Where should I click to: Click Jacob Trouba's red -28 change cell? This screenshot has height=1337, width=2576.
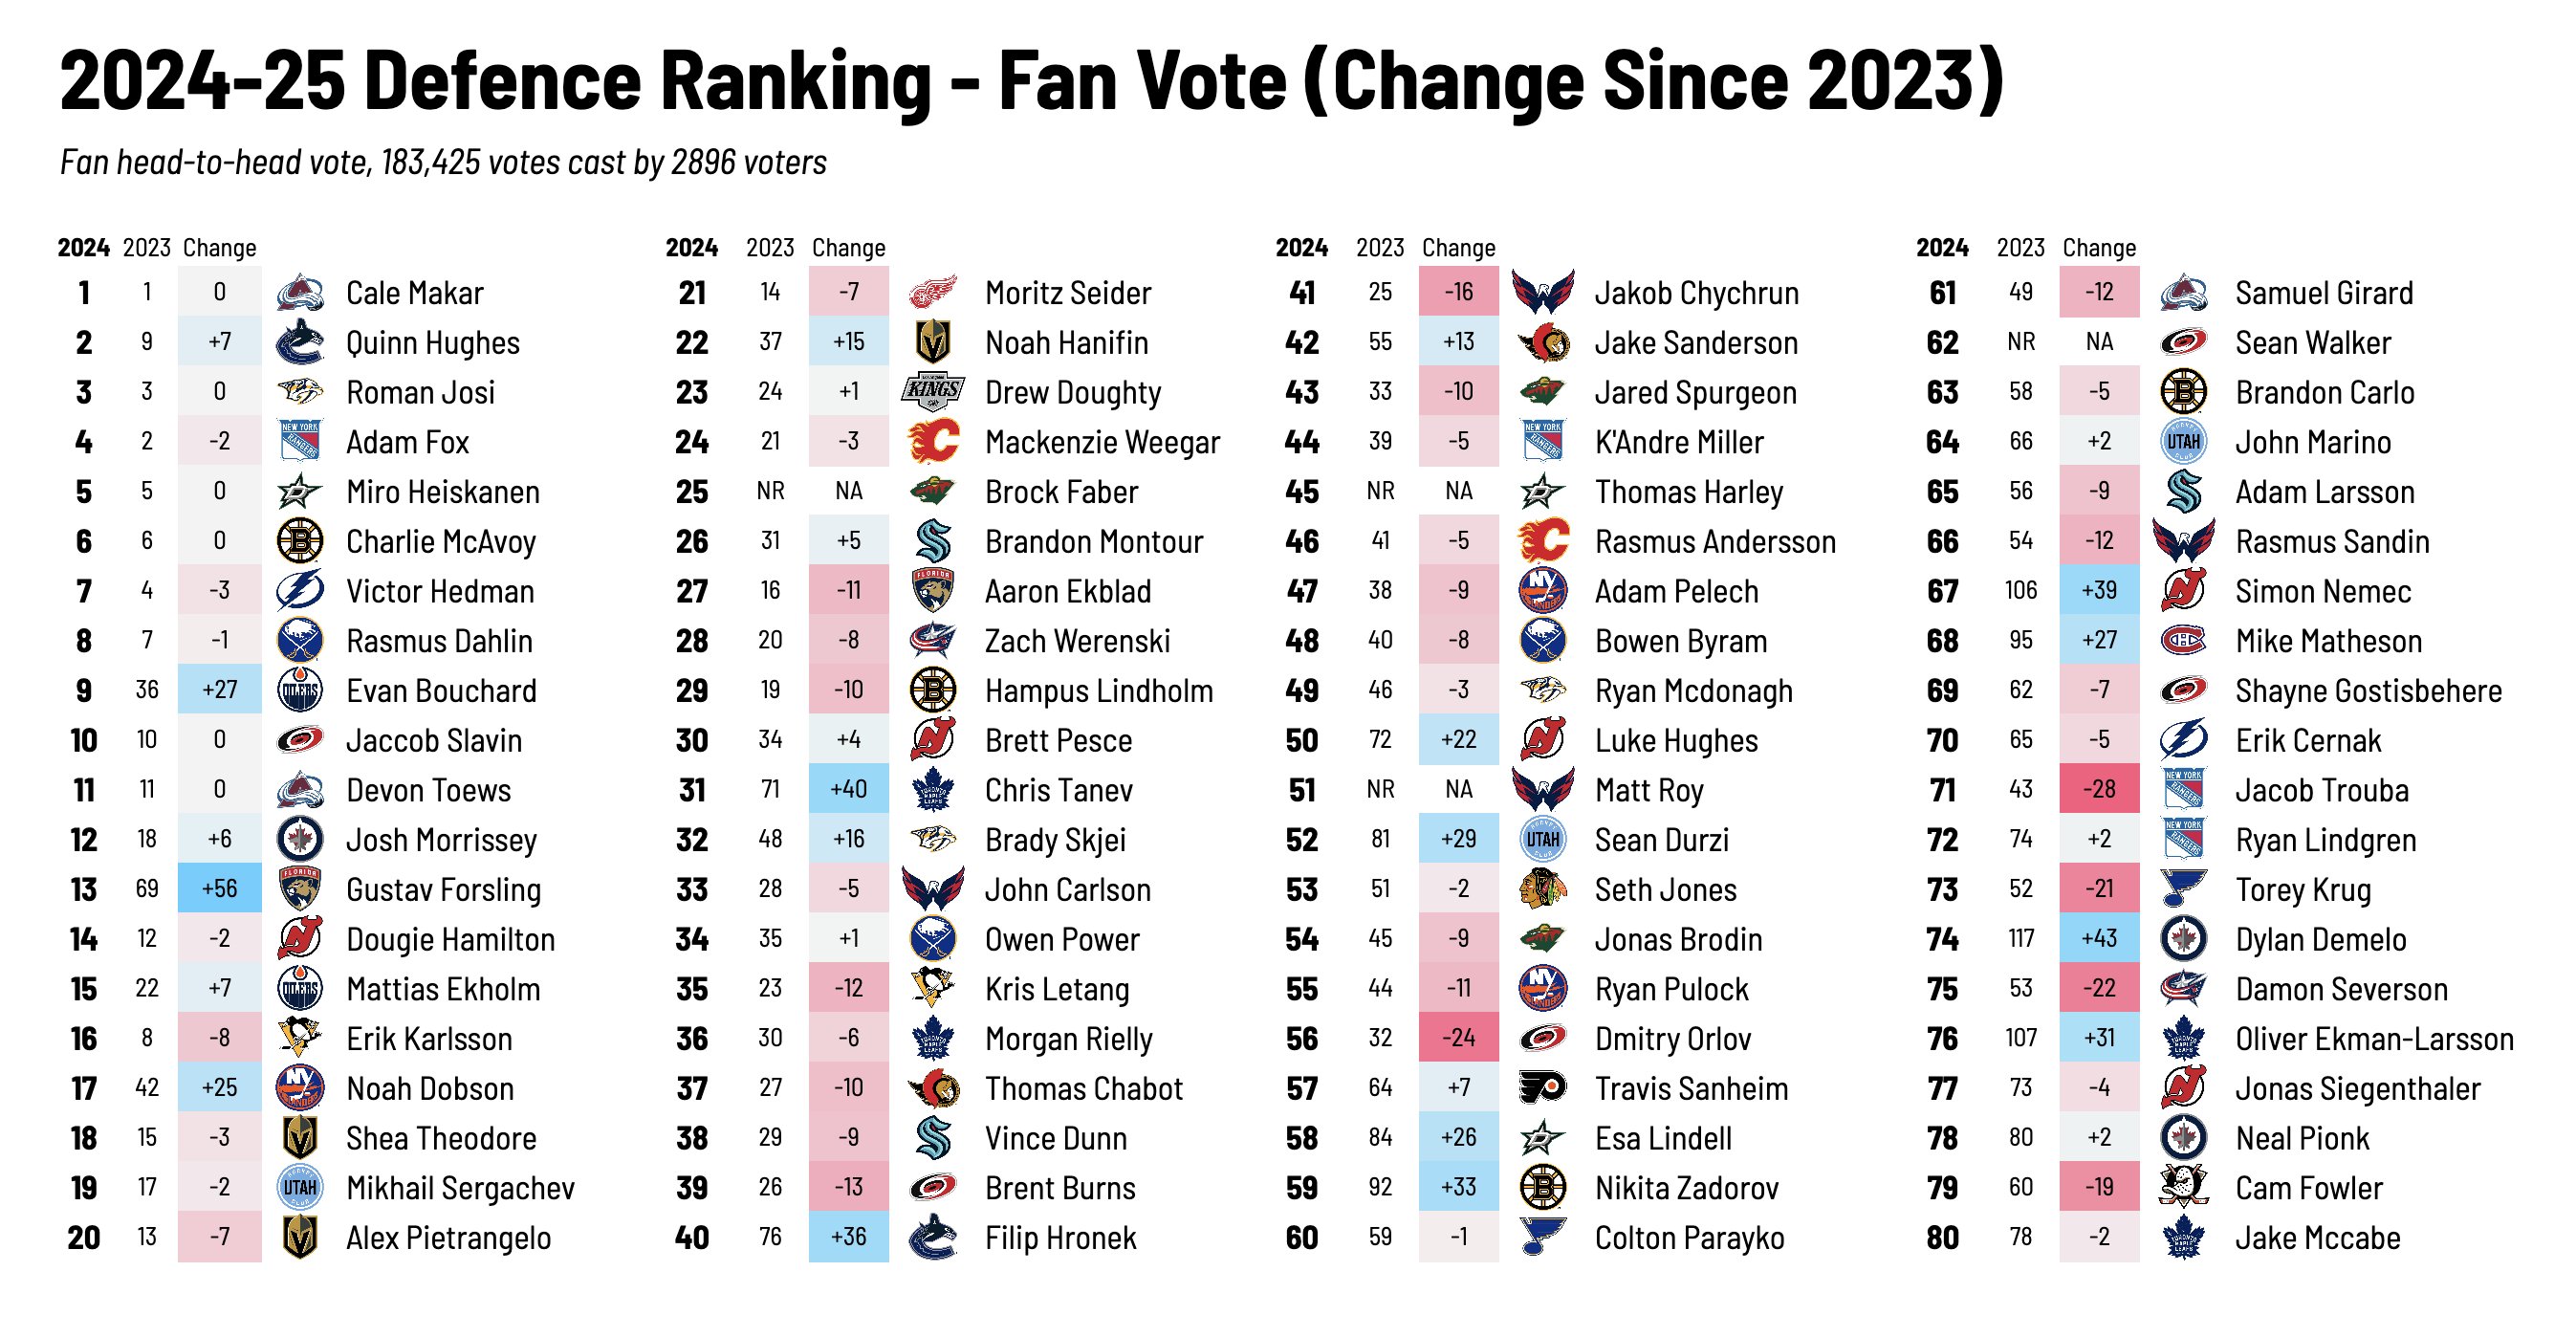click(x=2099, y=789)
